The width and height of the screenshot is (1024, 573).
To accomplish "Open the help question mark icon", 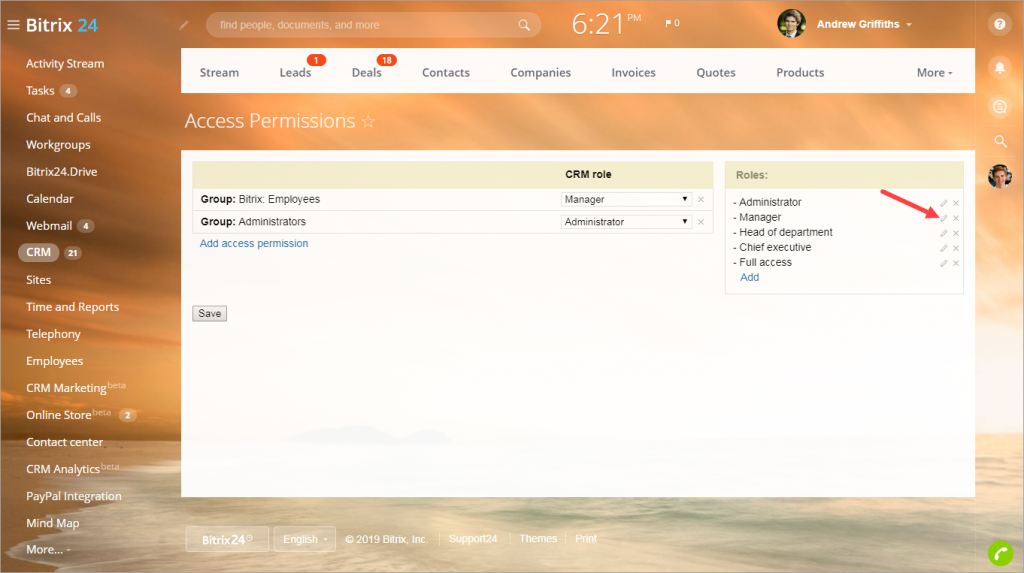I will (999, 24).
